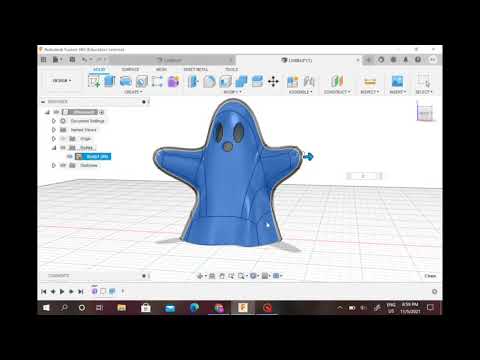
Task: Expand the Origin folder node
Action: click(54, 138)
